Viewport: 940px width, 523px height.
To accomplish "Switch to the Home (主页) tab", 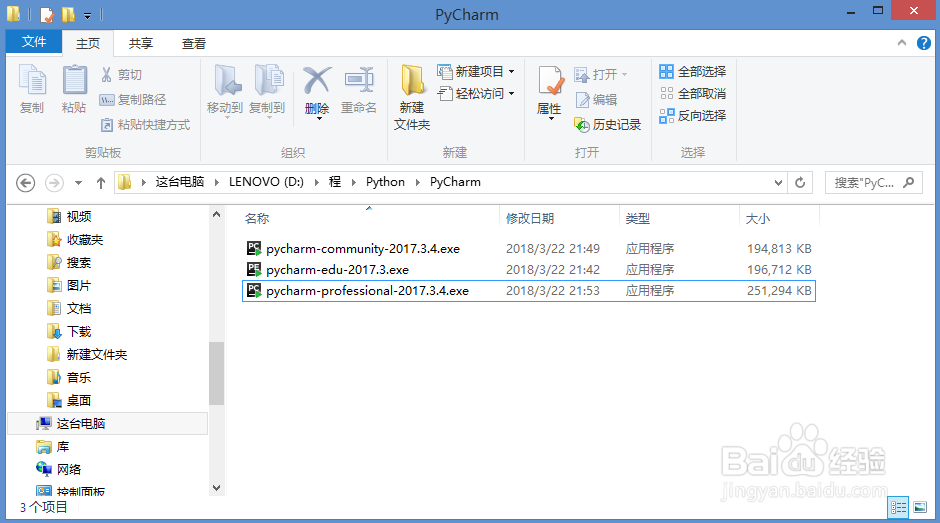I will point(88,43).
